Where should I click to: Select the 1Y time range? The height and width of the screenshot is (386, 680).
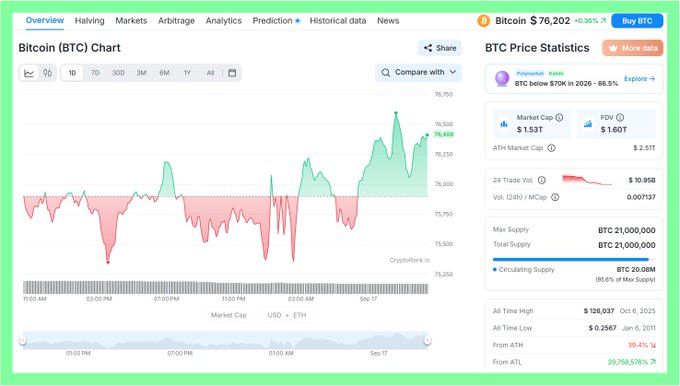187,73
